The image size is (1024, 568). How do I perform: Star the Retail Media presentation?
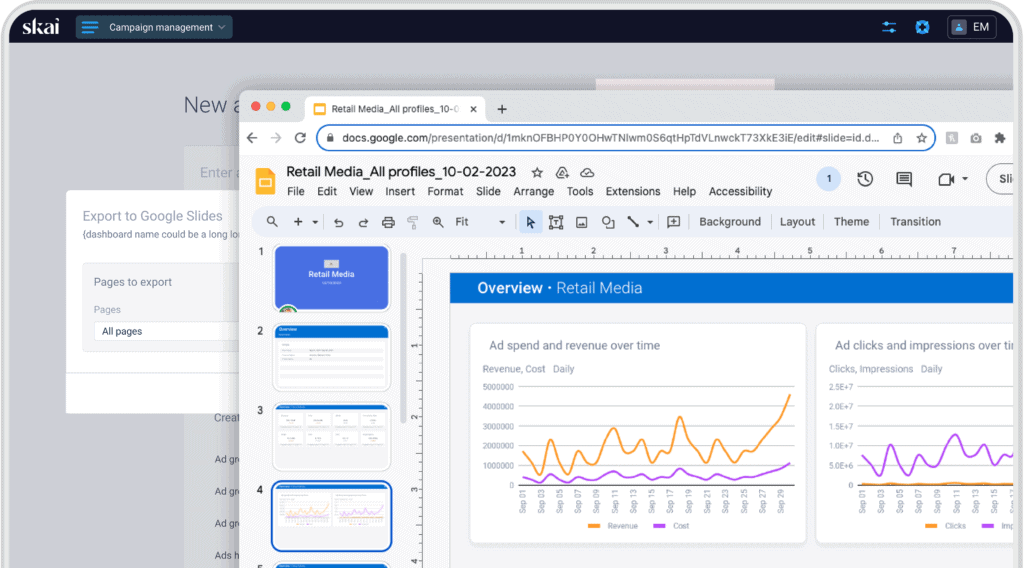(537, 173)
